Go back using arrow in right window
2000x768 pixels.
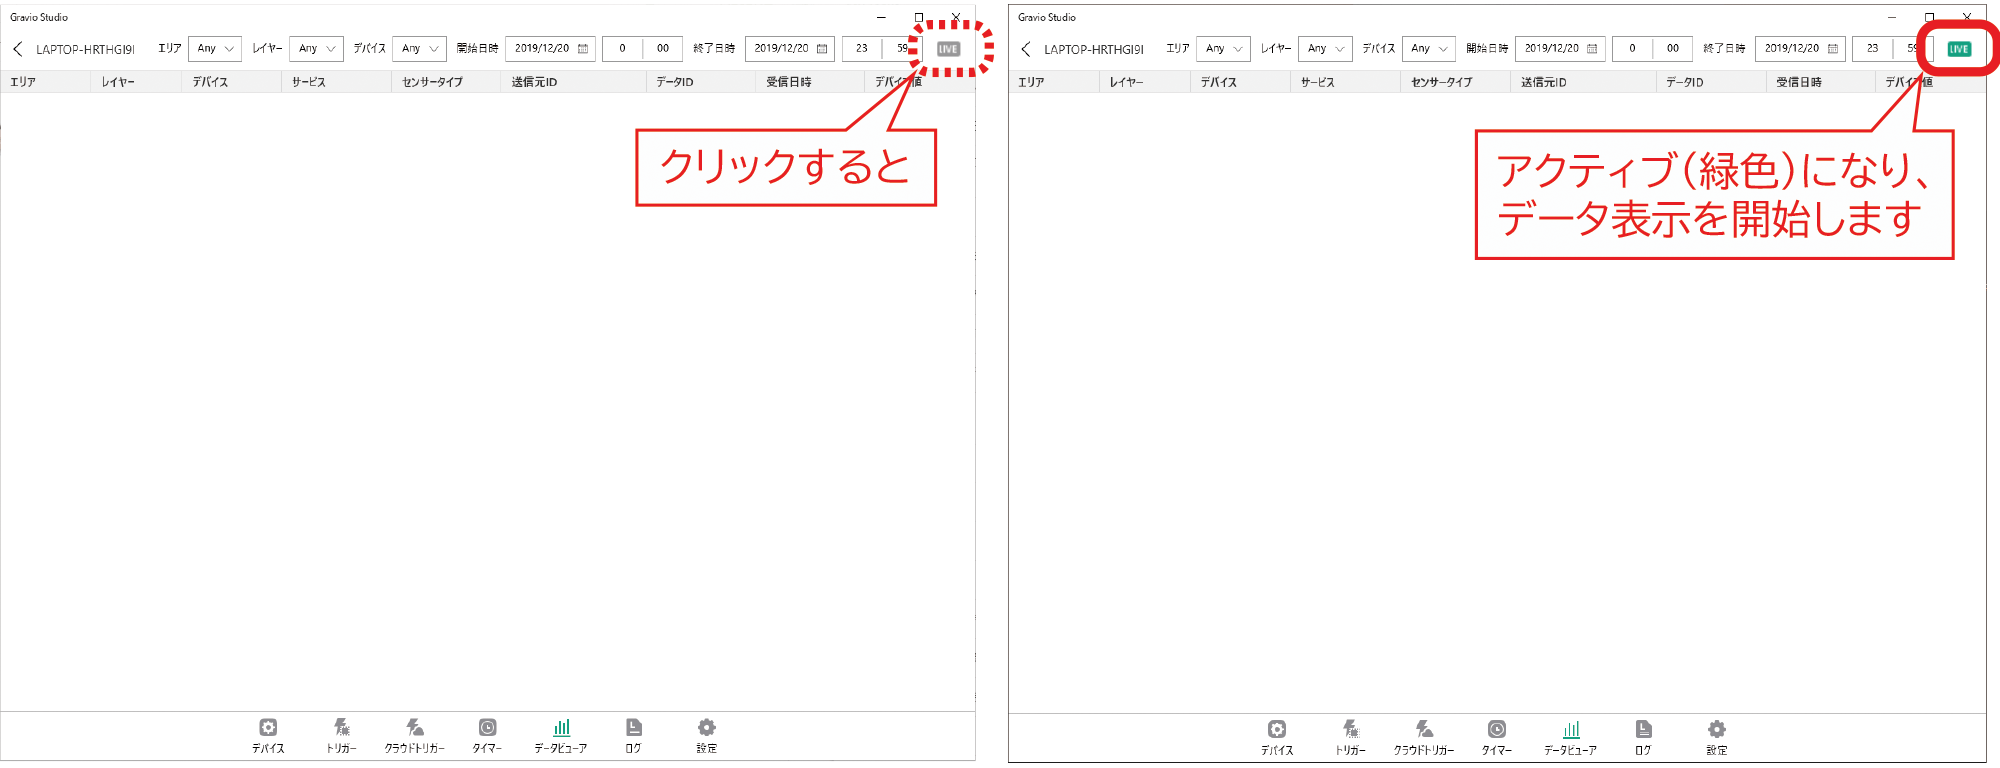1026,49
